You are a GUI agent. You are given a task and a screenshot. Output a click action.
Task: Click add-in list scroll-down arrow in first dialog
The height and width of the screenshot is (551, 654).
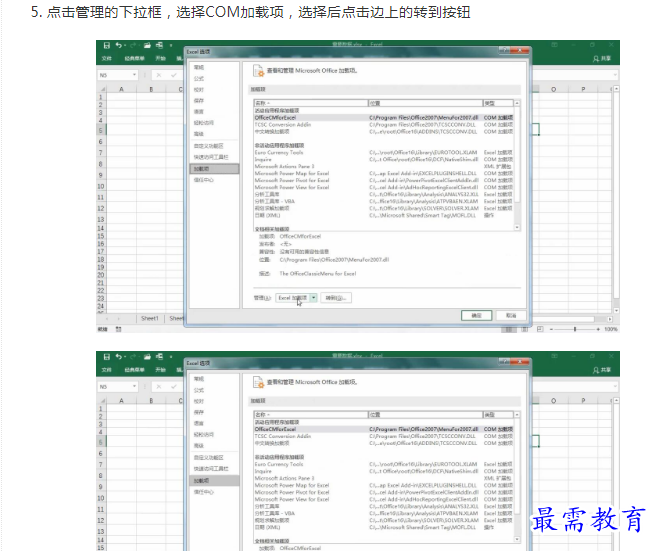(517, 227)
